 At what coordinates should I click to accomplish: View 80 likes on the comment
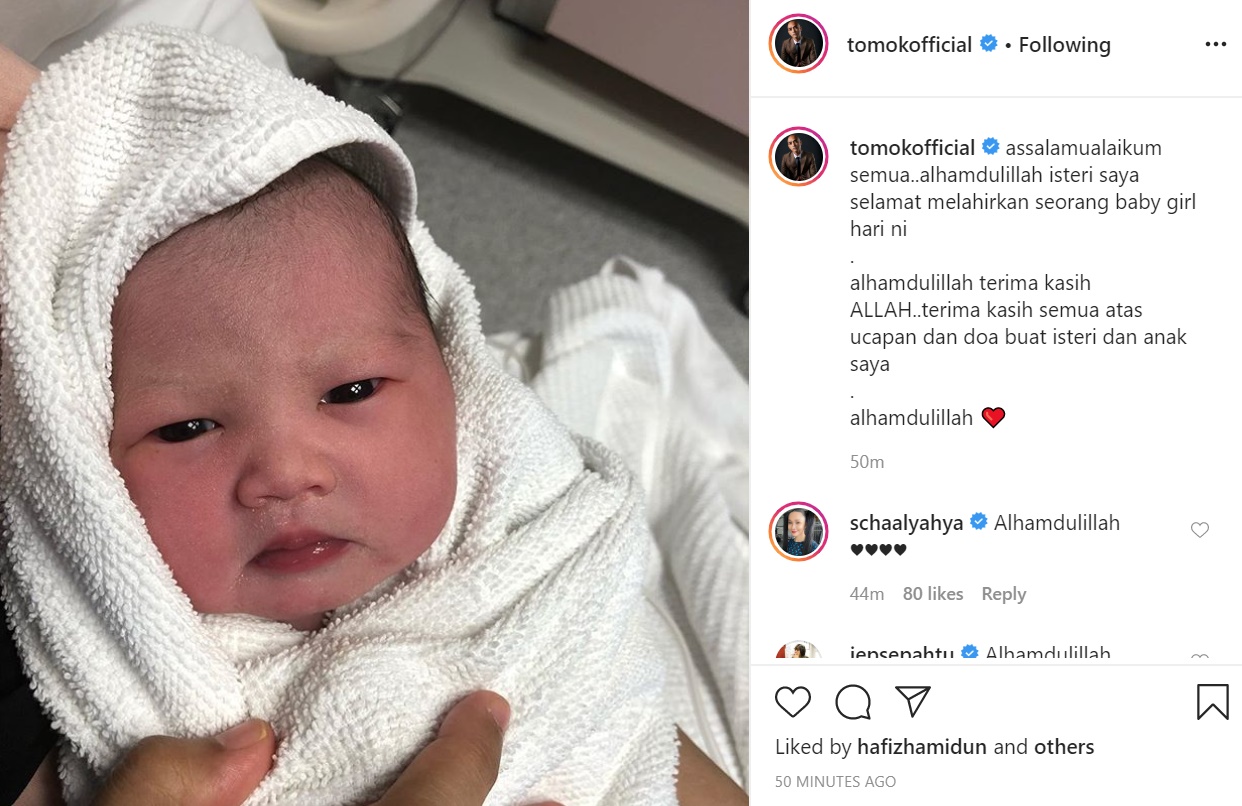pos(932,594)
